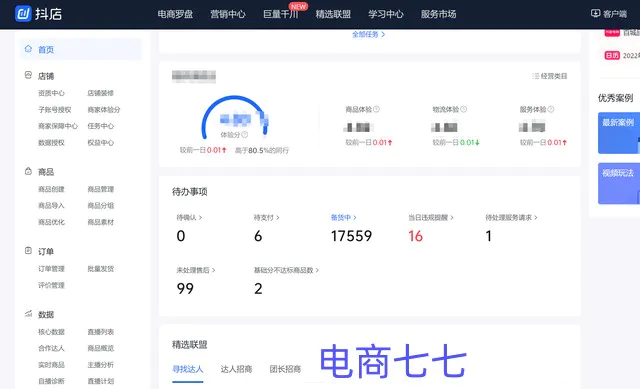Open 资质中心 under 店铺

[51, 93]
